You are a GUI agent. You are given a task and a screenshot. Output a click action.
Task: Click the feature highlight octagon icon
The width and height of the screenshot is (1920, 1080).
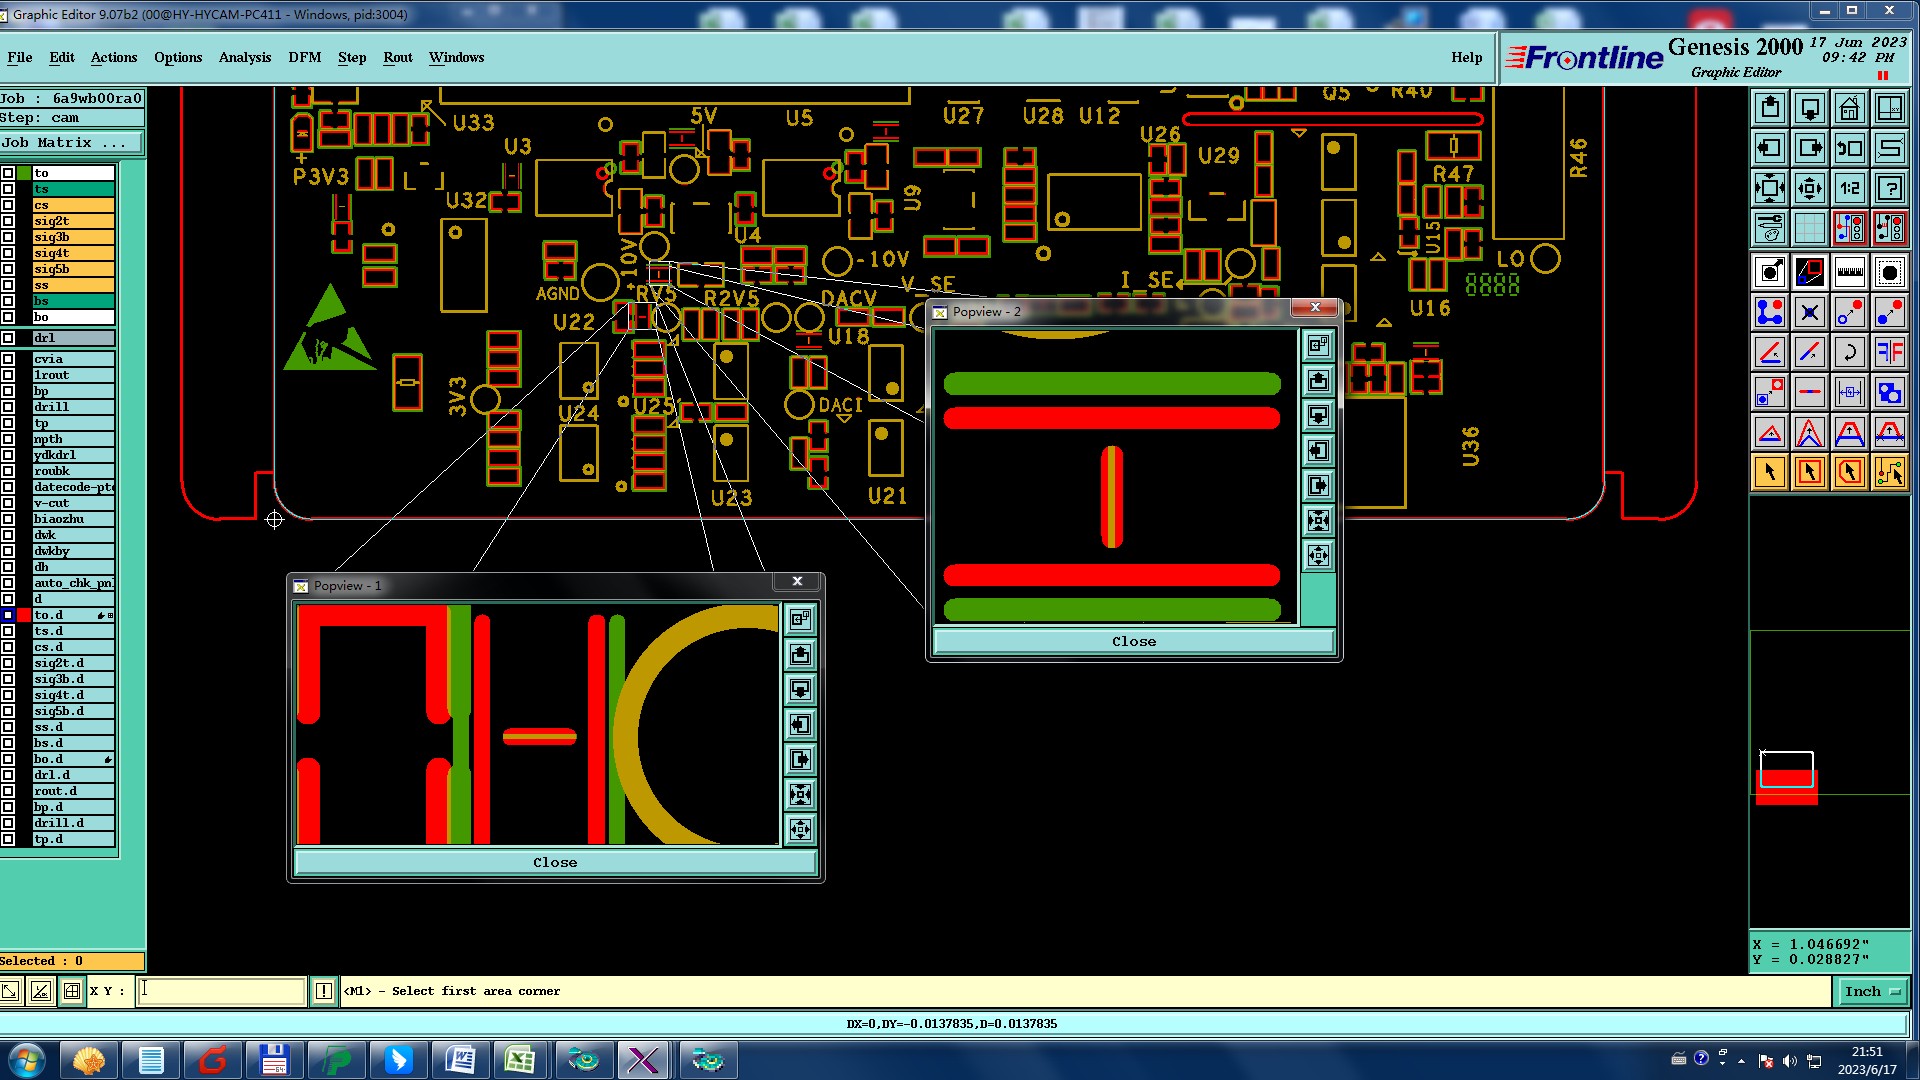tap(1889, 272)
